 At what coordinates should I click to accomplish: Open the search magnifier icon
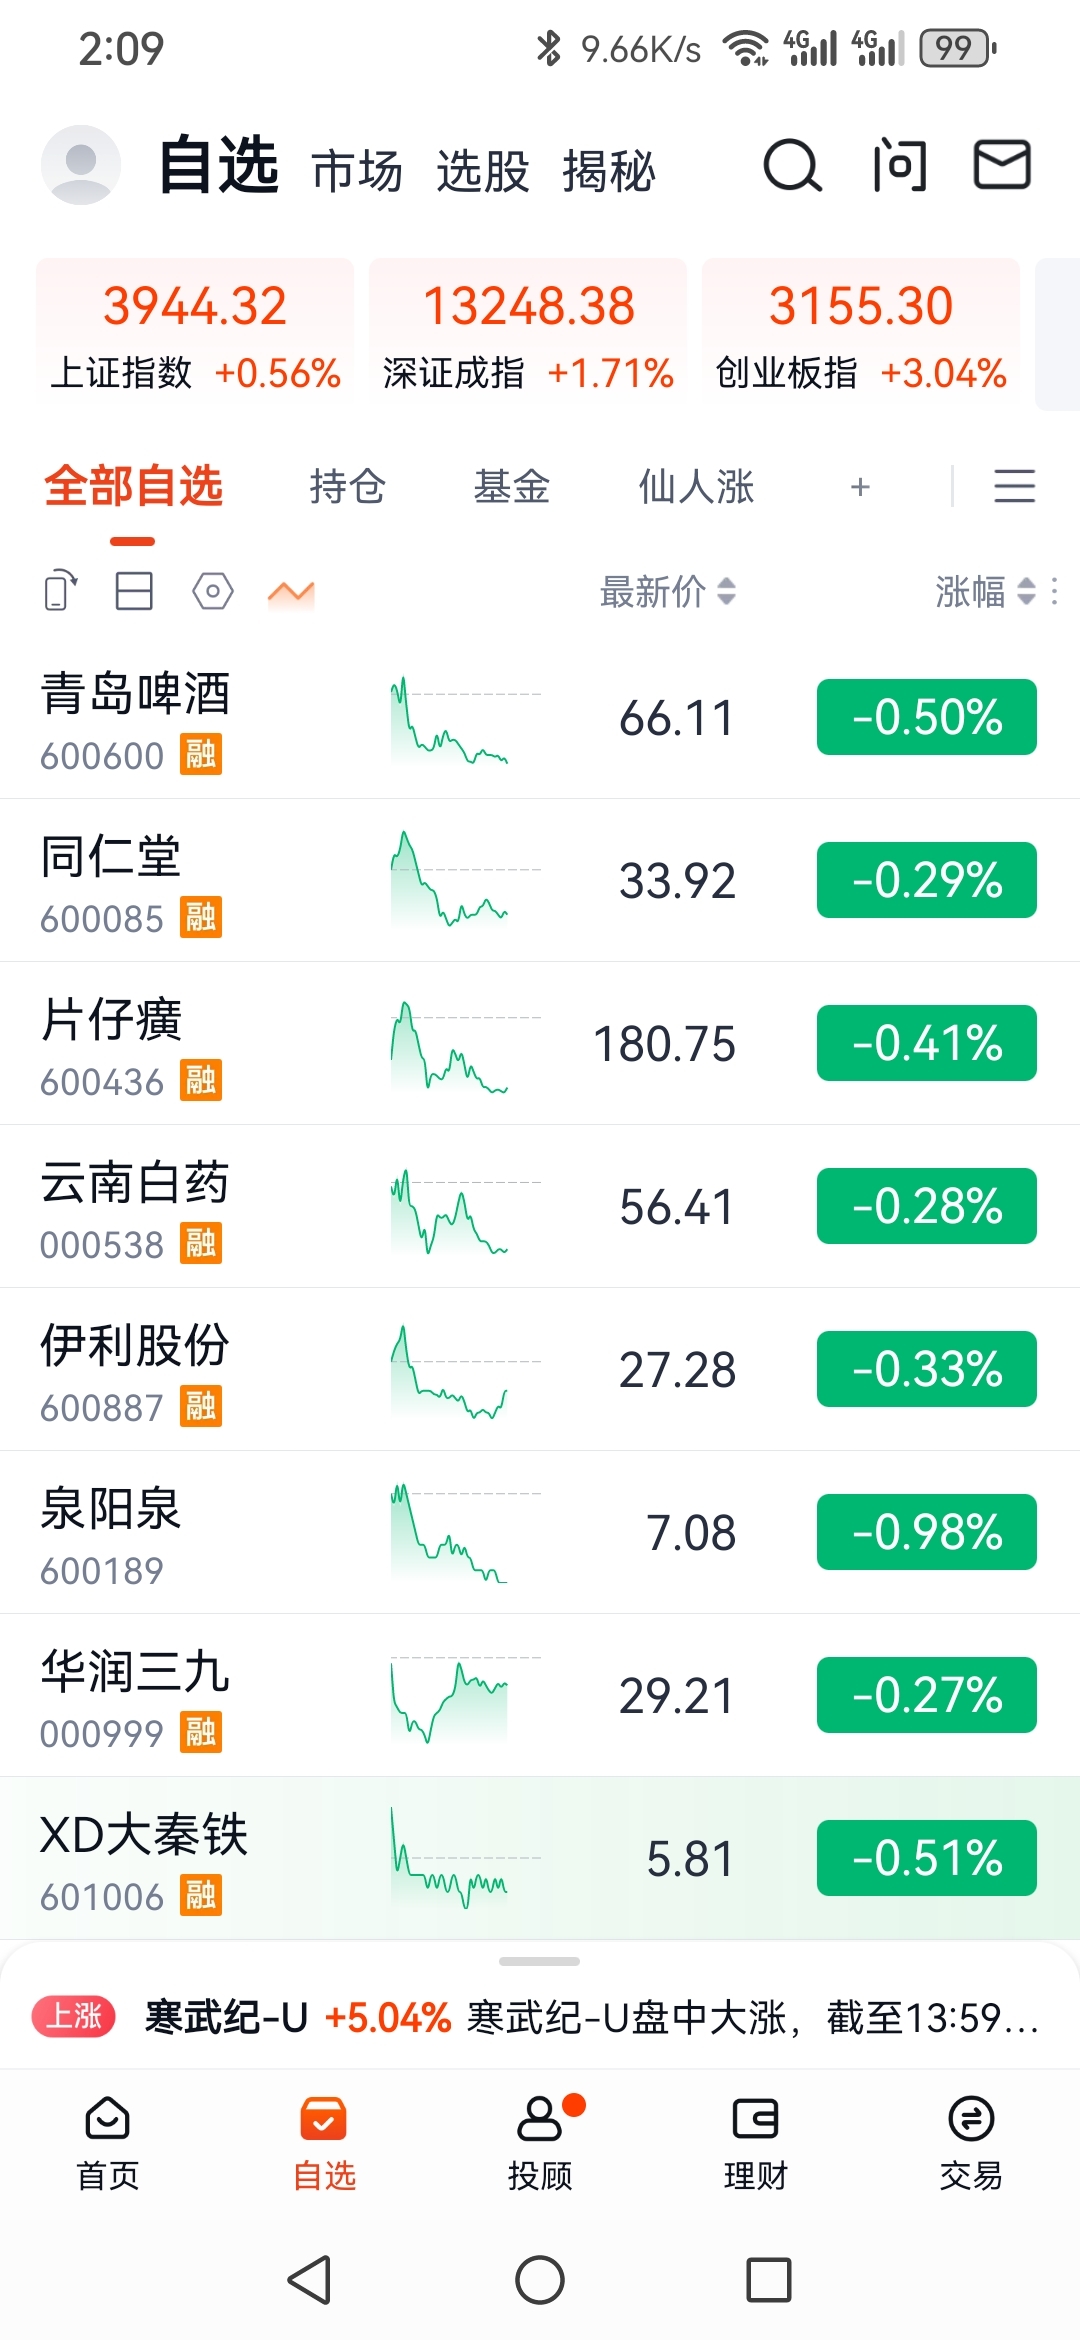tap(792, 166)
